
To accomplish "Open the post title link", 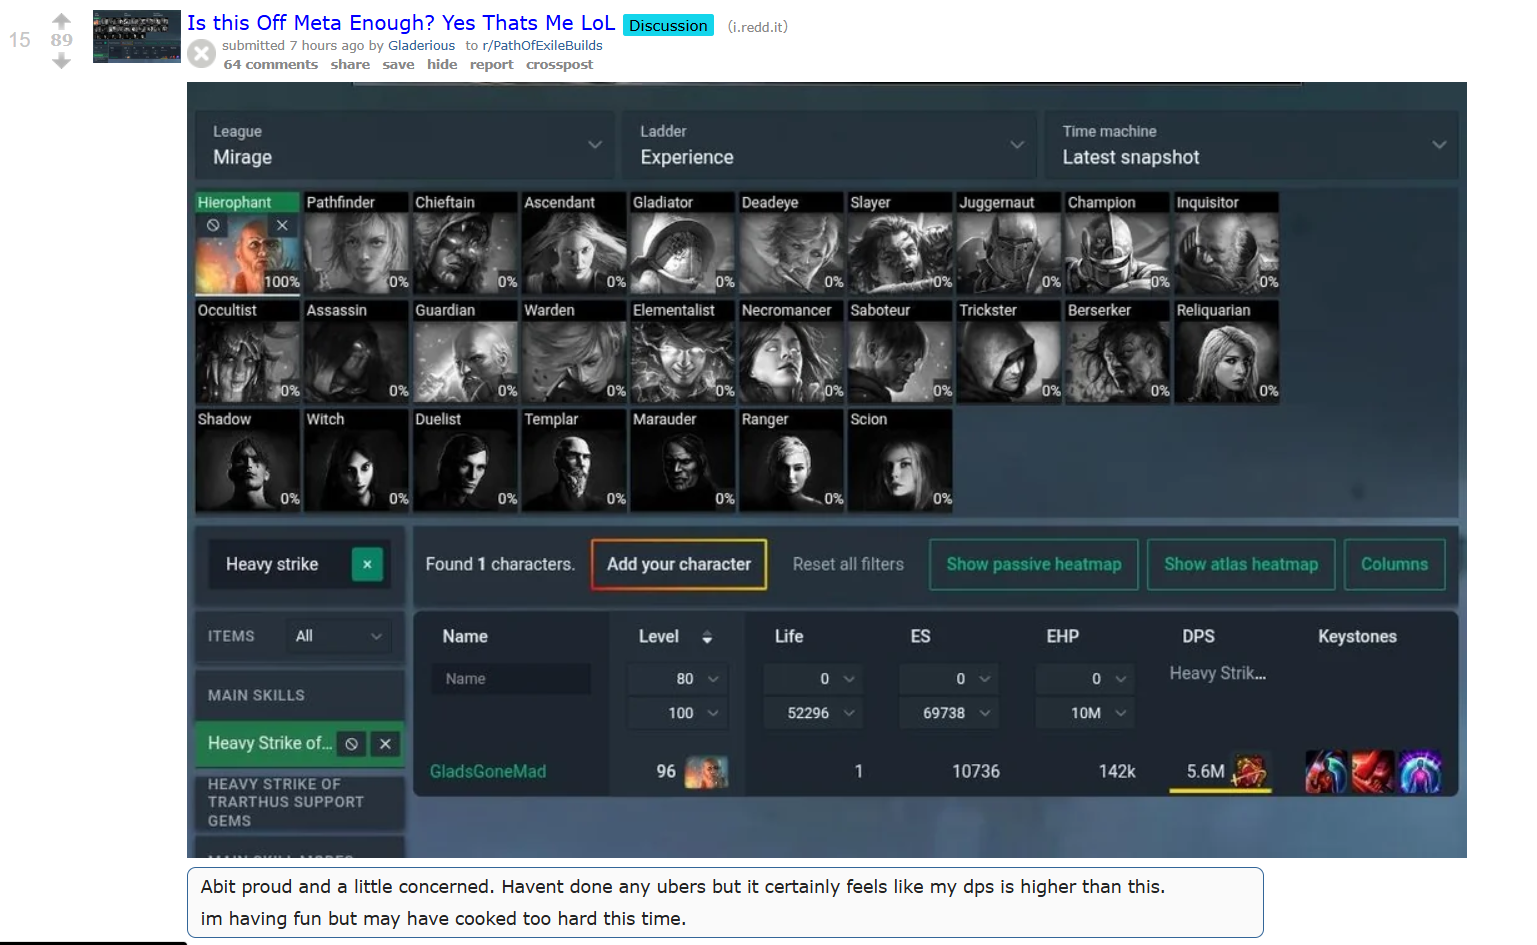I will pyautogui.click(x=401, y=23).
